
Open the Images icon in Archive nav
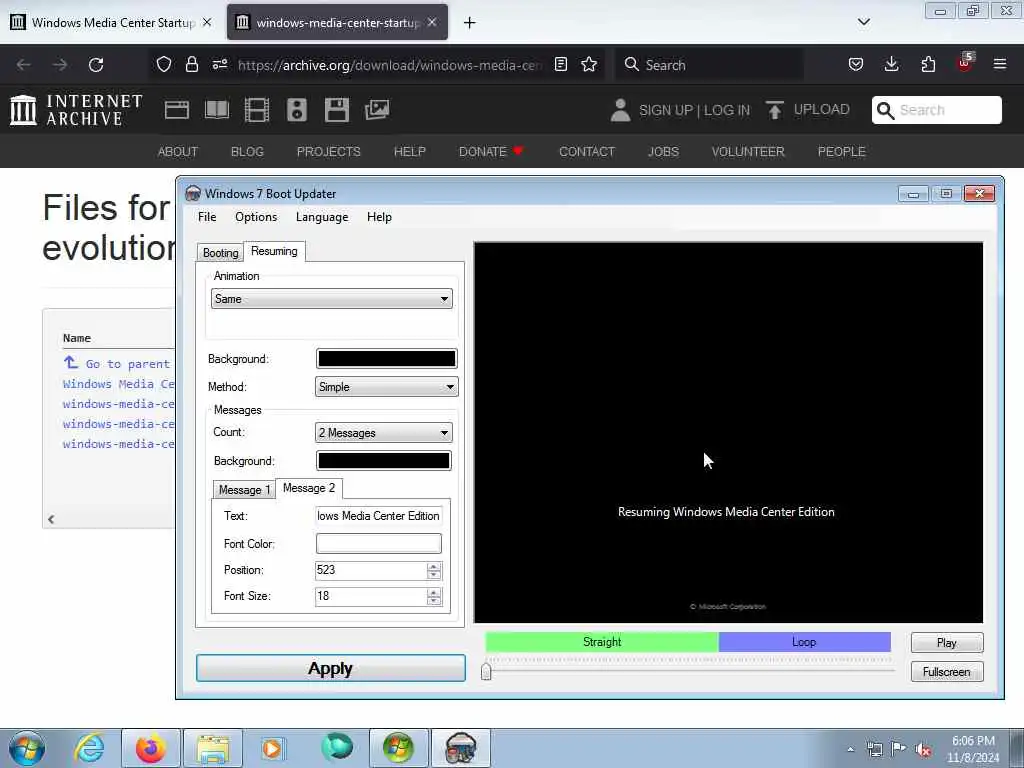coord(377,110)
